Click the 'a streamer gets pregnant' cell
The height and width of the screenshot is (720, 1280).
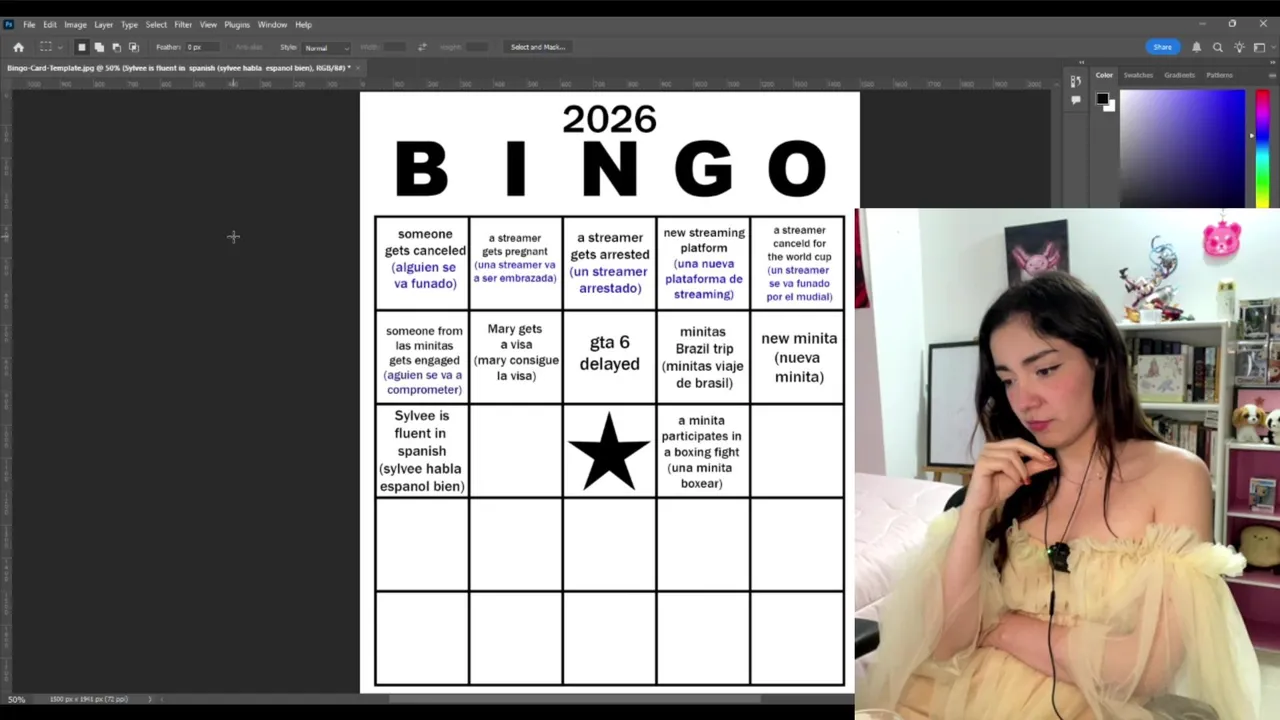[x=516, y=262]
